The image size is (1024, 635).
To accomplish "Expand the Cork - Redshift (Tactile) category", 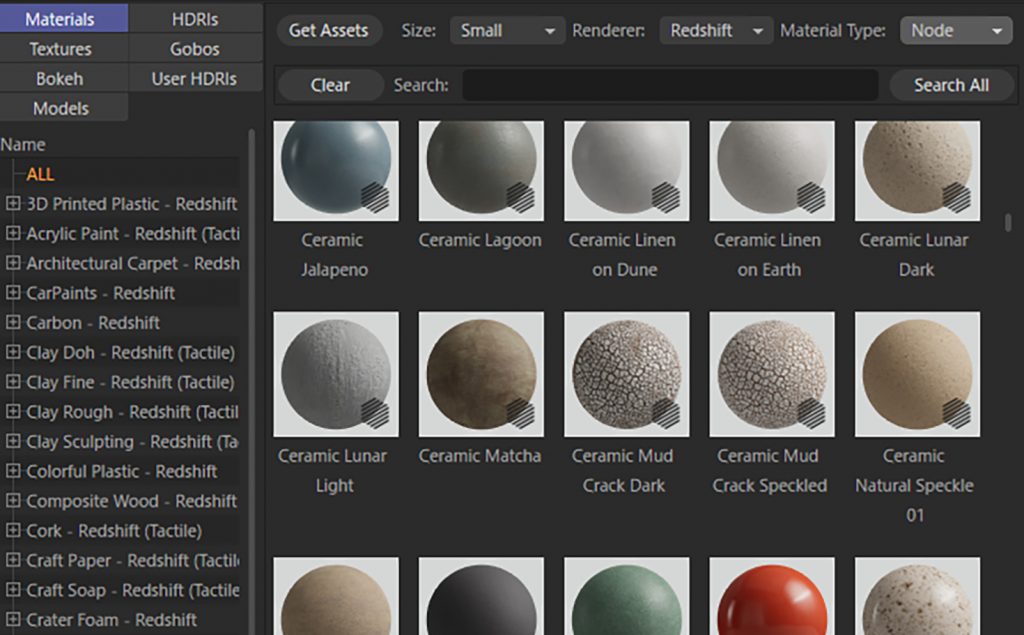I will [13, 531].
